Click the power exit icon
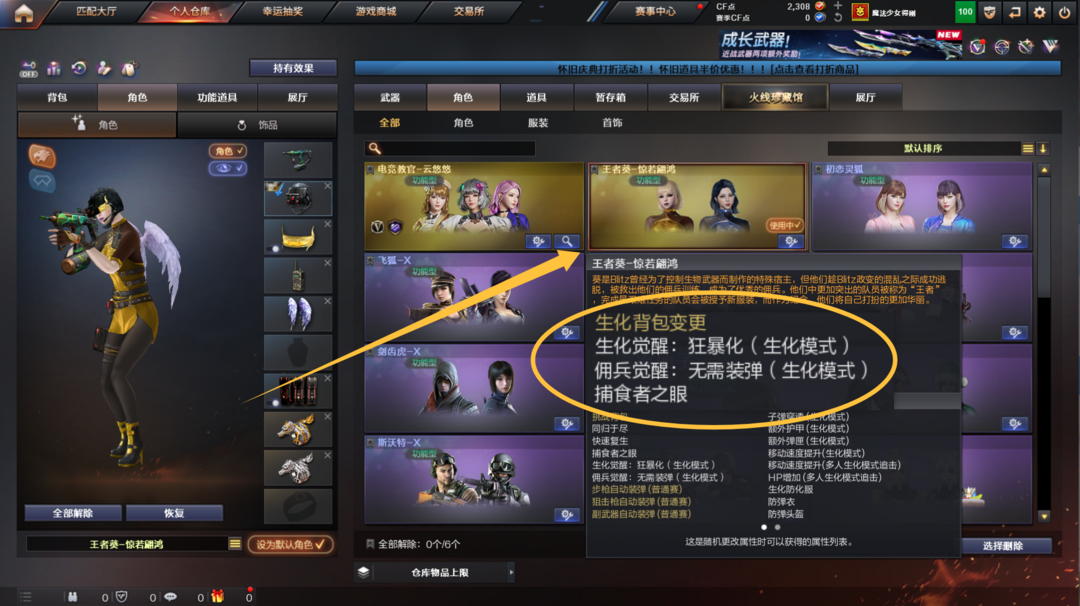The image size is (1080, 606). [1064, 12]
